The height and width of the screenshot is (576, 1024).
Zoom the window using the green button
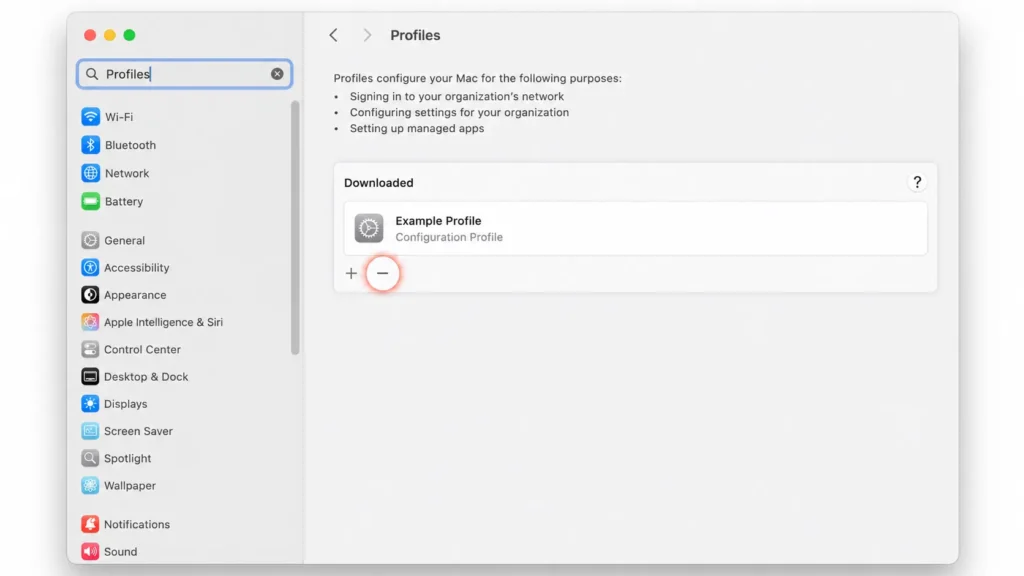[x=129, y=35]
